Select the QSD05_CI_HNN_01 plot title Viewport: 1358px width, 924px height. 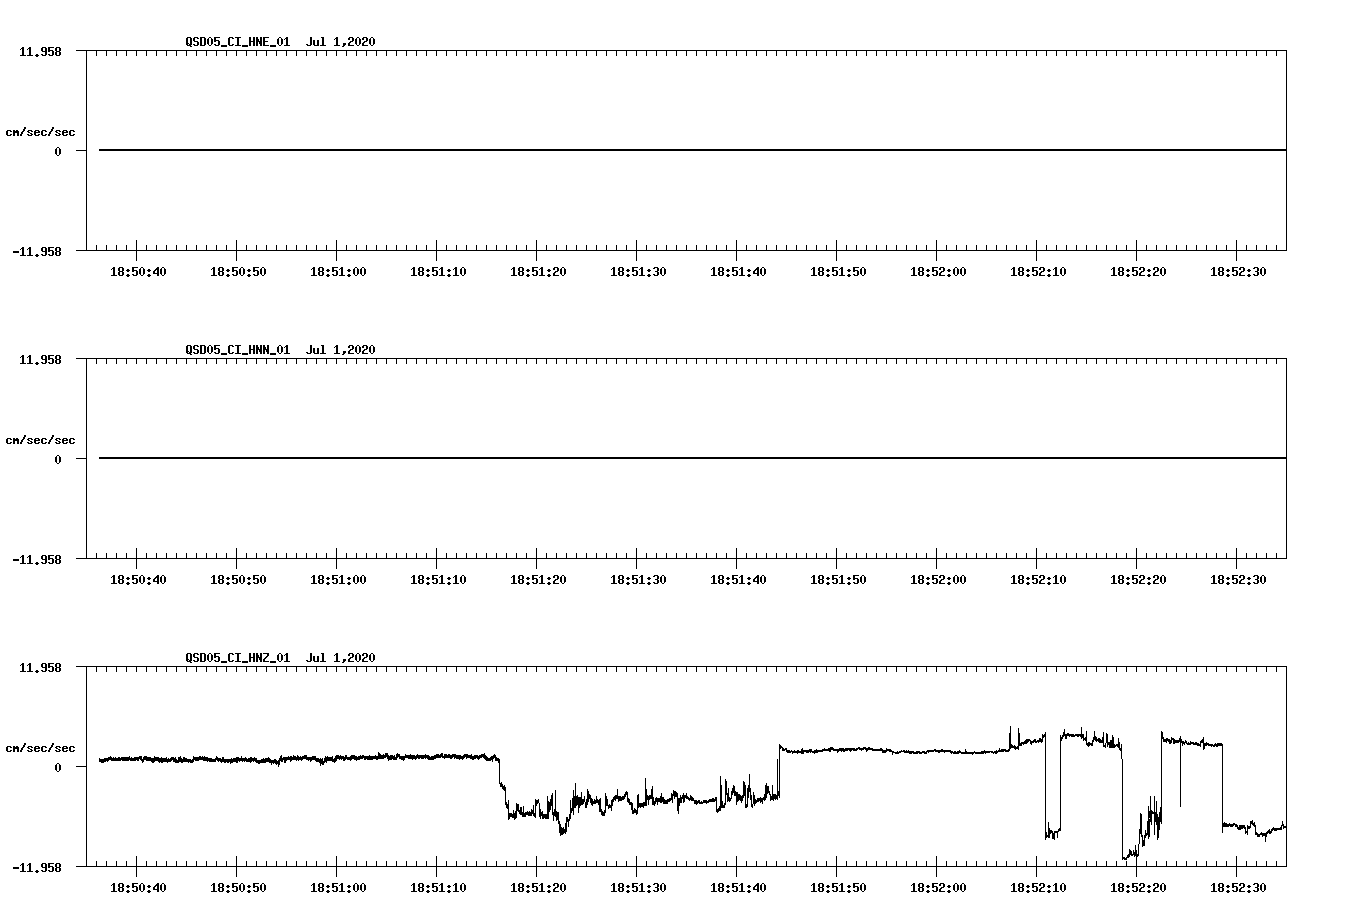tap(280, 350)
